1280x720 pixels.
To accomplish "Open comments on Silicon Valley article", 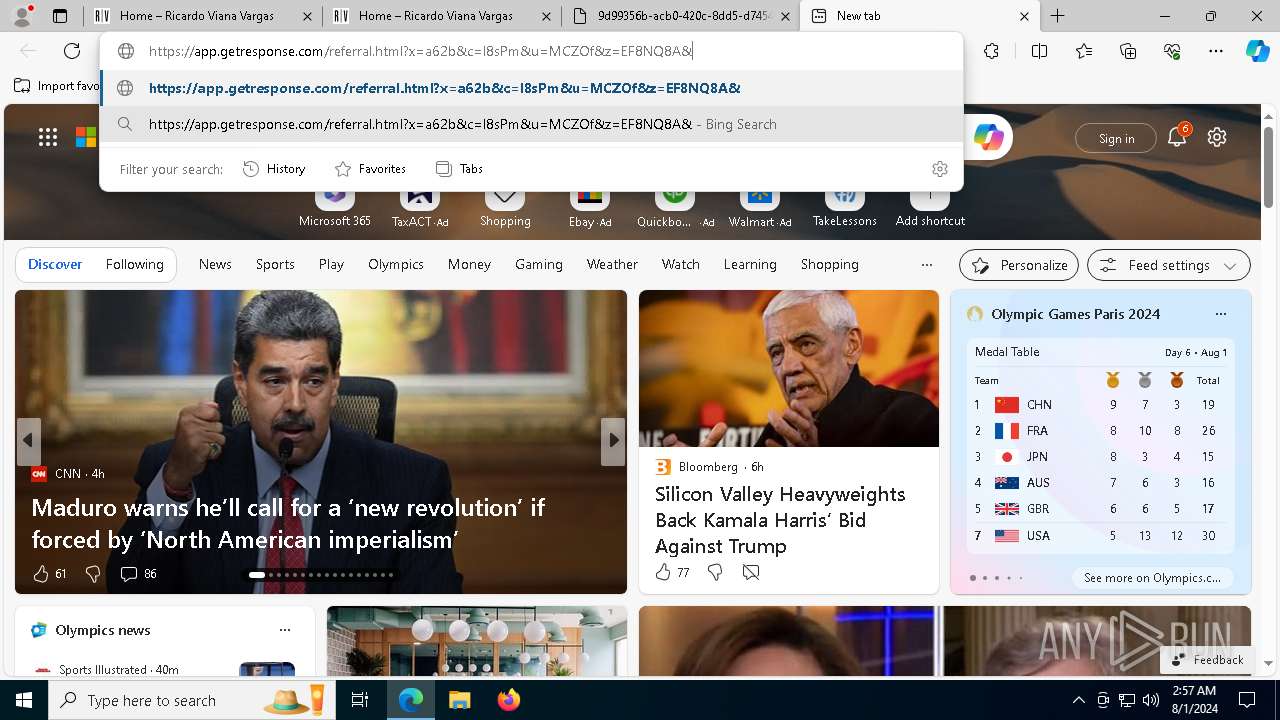I will coord(751,572).
